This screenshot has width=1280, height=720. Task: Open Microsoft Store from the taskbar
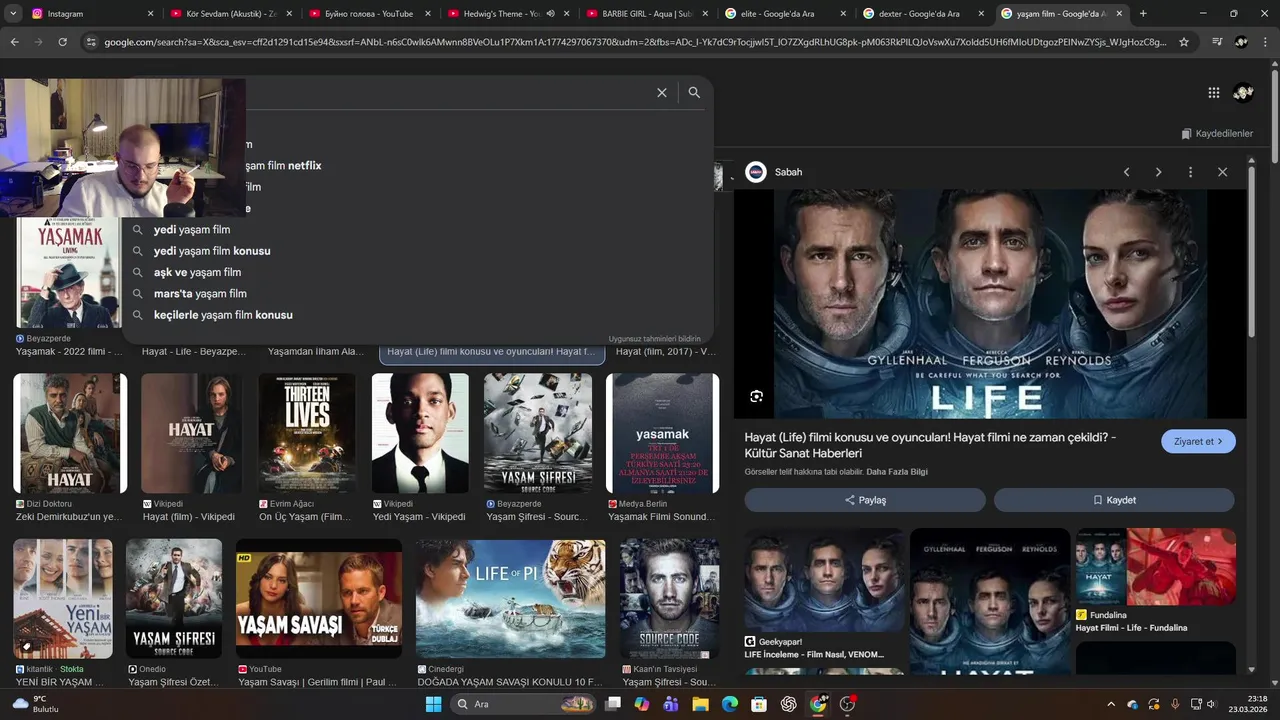point(759,704)
